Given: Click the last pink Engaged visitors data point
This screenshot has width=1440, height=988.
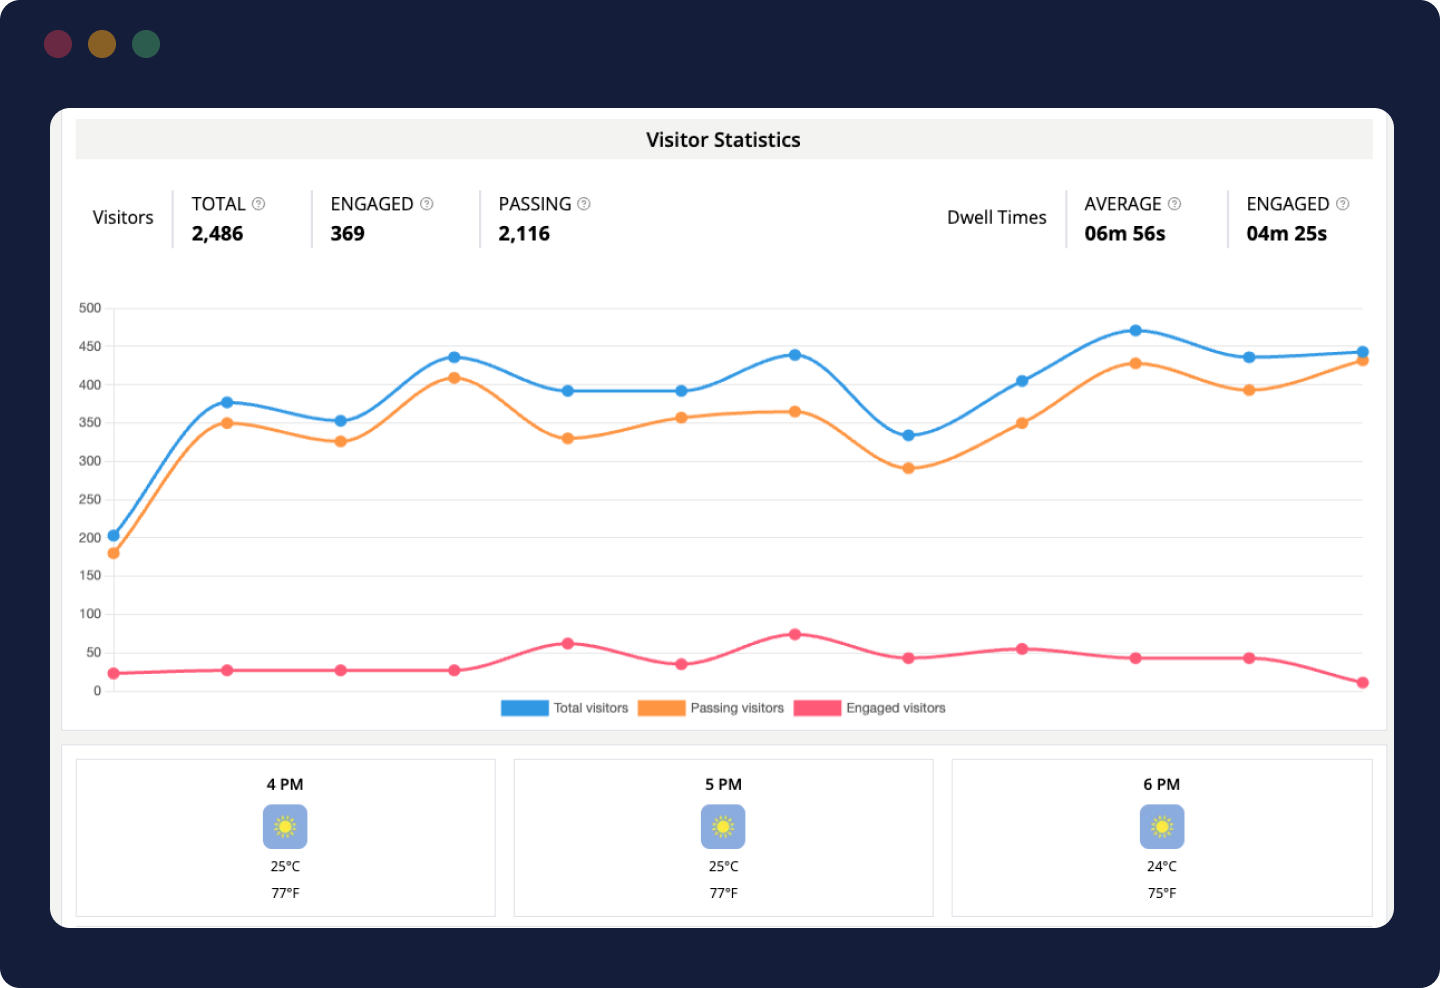Looking at the screenshot, I should 1362,682.
